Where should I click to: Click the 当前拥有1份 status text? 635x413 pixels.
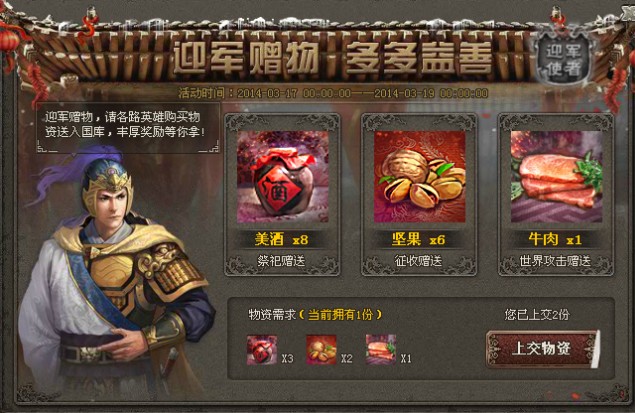[x=340, y=315]
